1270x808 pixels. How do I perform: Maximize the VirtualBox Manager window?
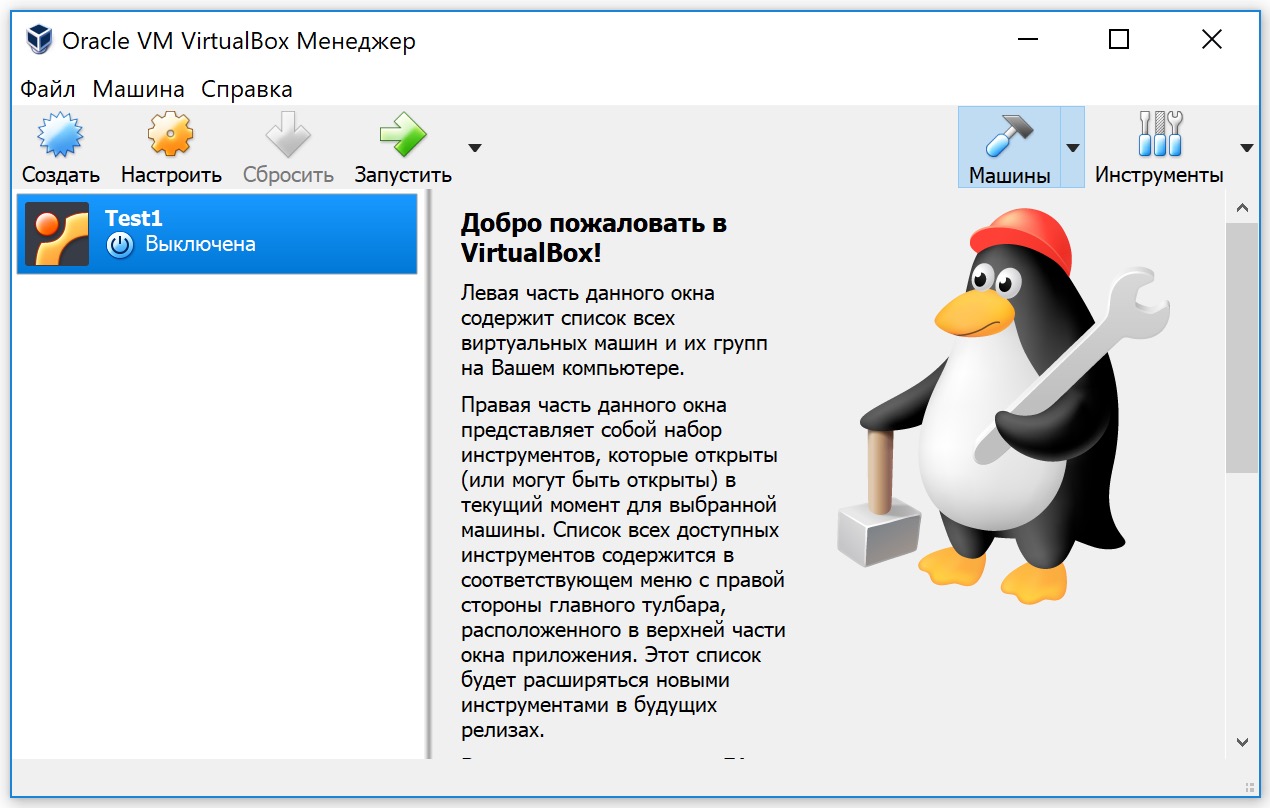(x=1119, y=40)
